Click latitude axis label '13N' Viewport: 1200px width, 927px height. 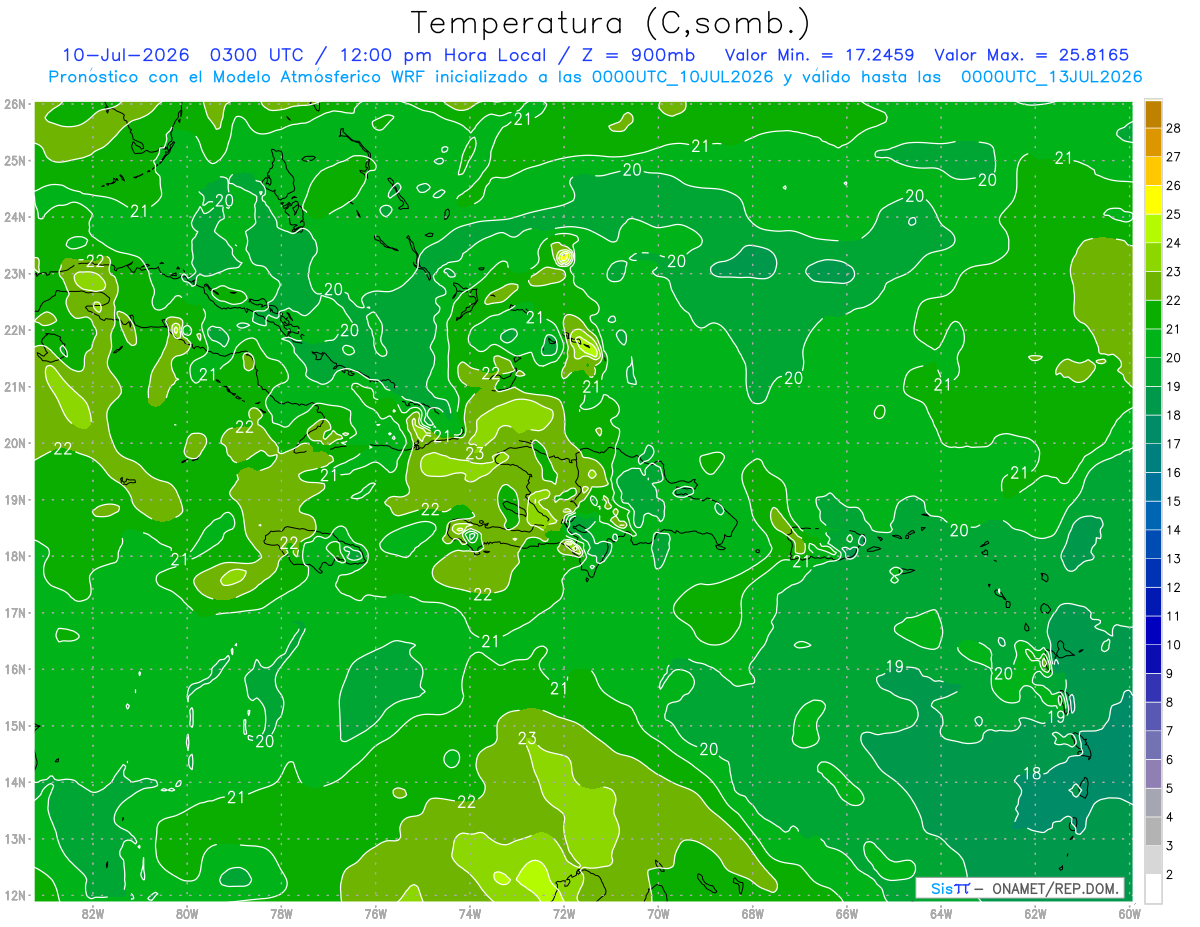15,838
